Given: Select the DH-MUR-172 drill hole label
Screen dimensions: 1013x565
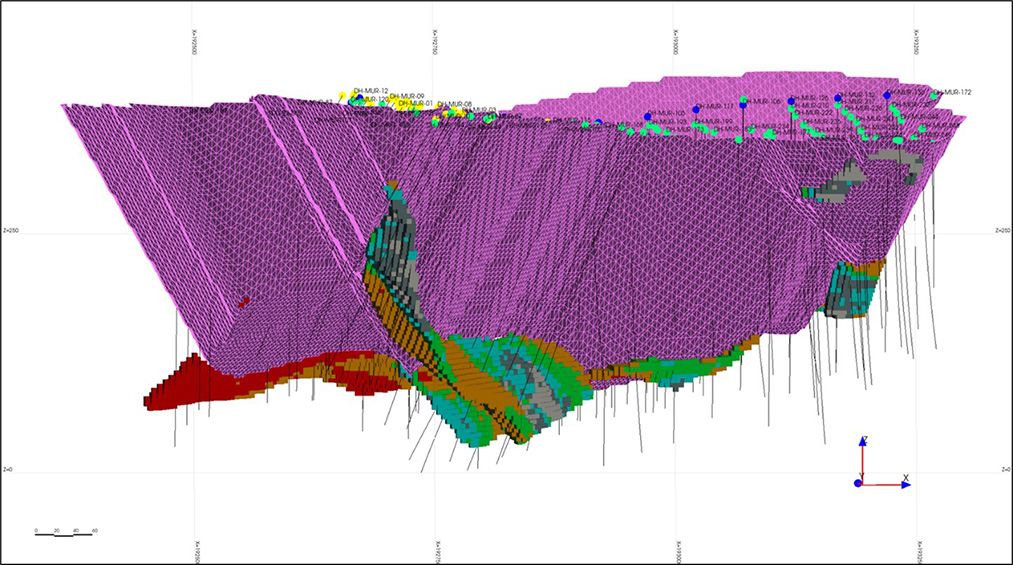Looking at the screenshot, I should coord(954,92).
